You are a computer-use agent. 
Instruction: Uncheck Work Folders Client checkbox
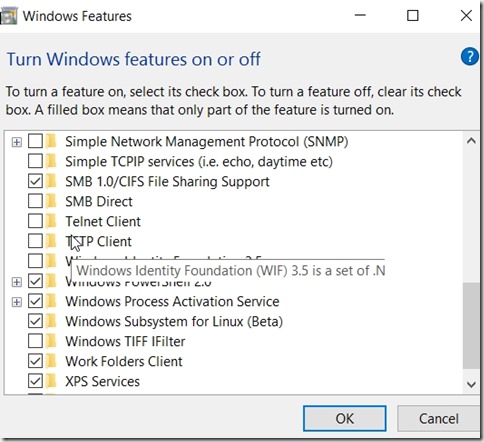(35, 361)
